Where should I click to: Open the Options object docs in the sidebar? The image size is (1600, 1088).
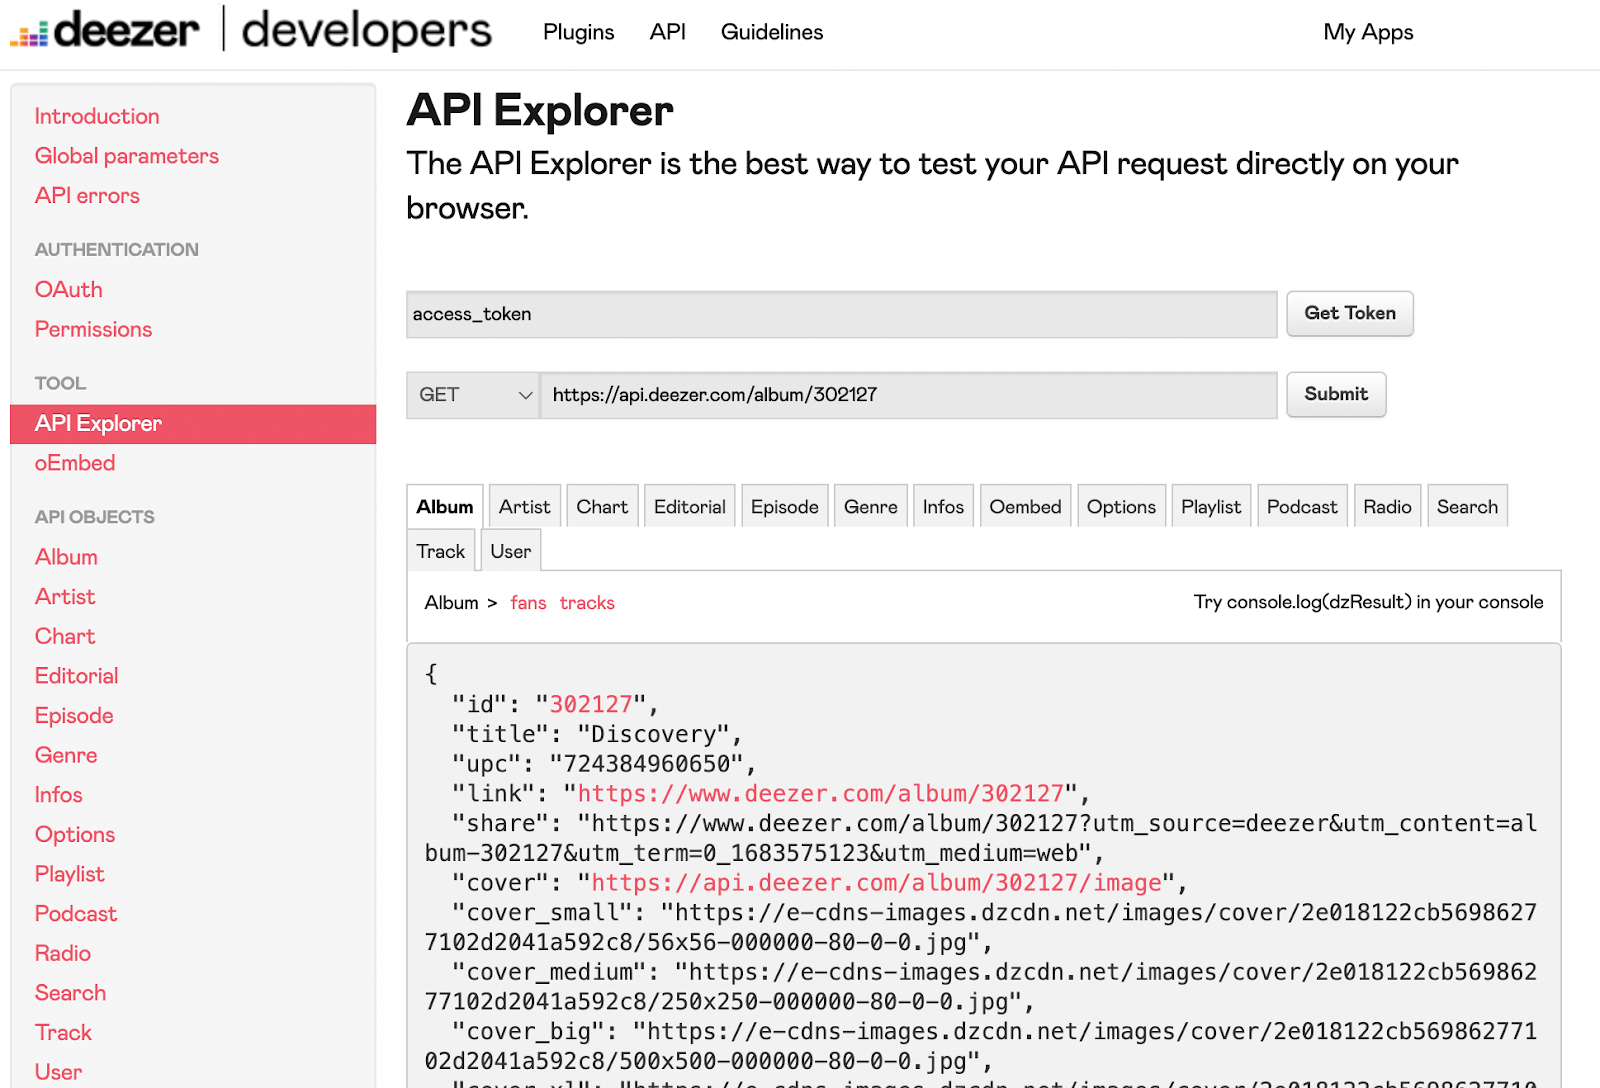point(75,834)
